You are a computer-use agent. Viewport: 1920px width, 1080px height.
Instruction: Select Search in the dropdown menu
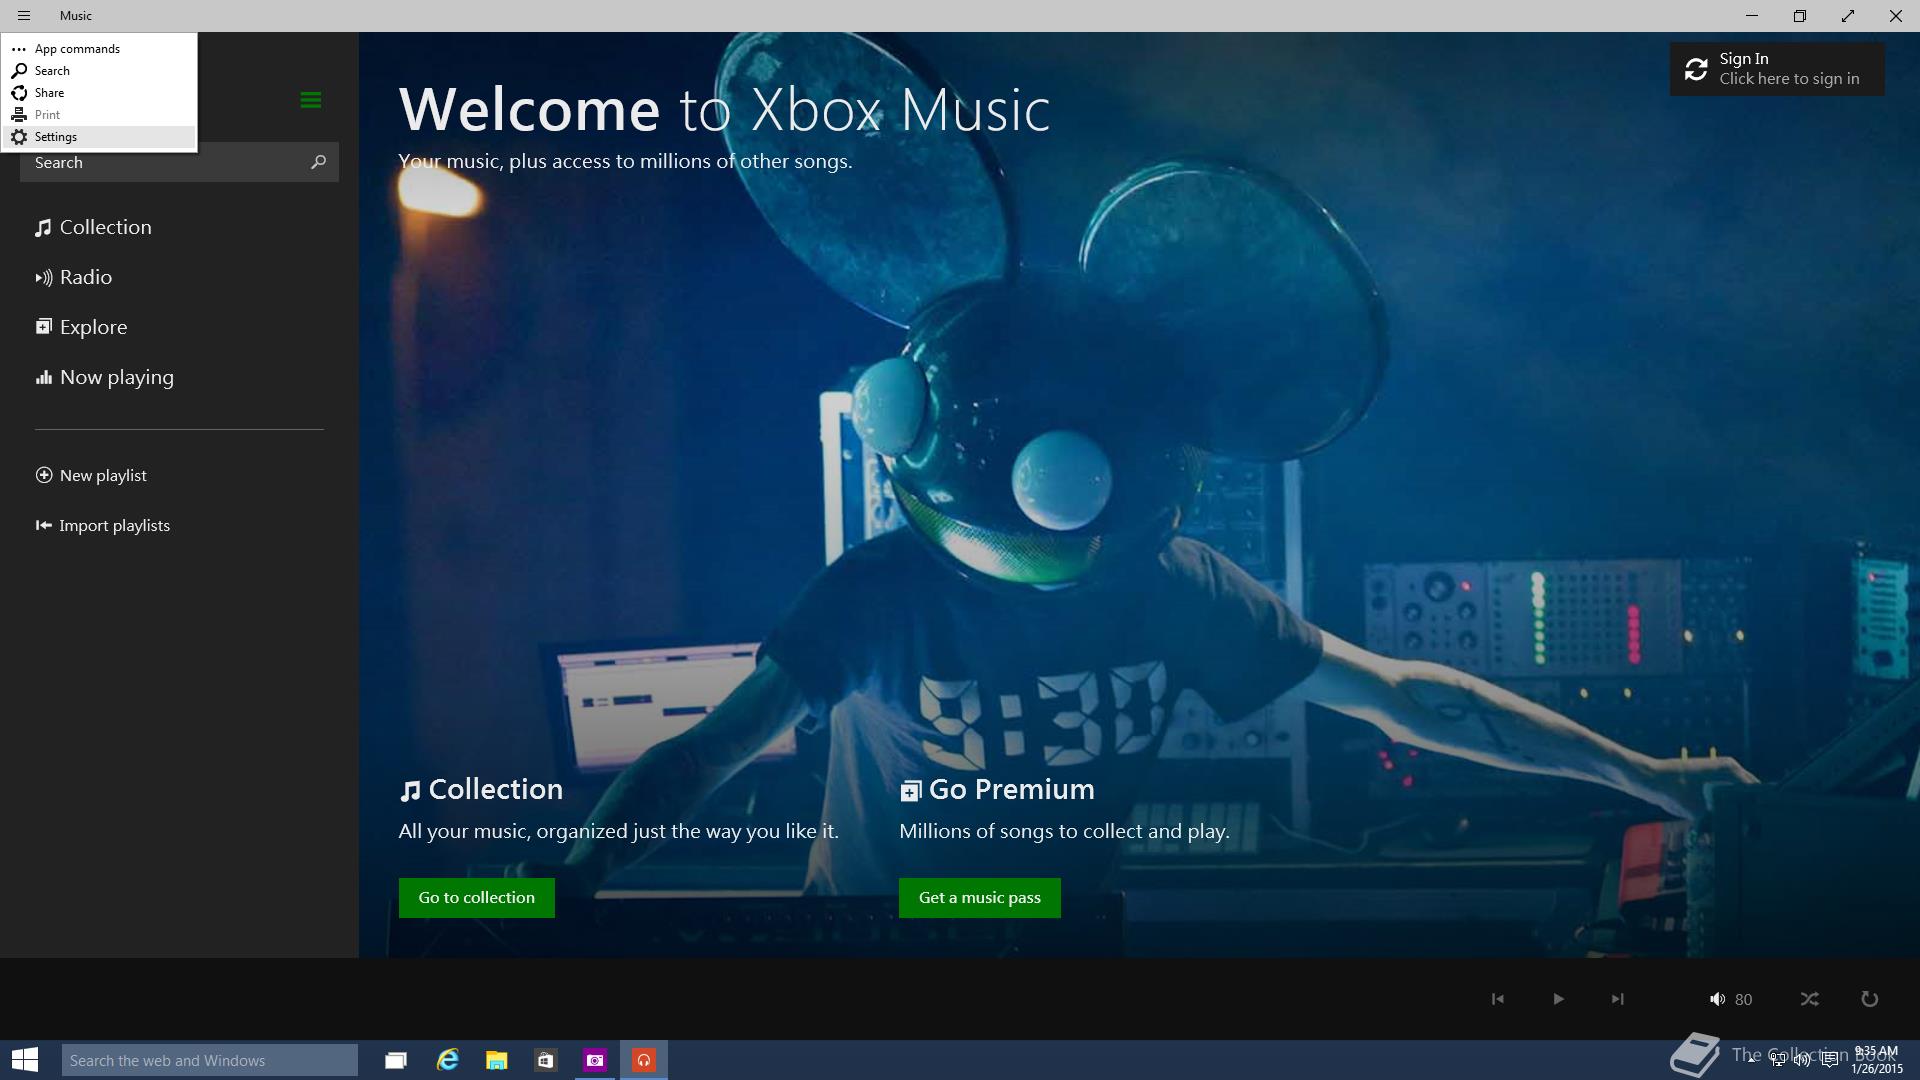pyautogui.click(x=98, y=70)
